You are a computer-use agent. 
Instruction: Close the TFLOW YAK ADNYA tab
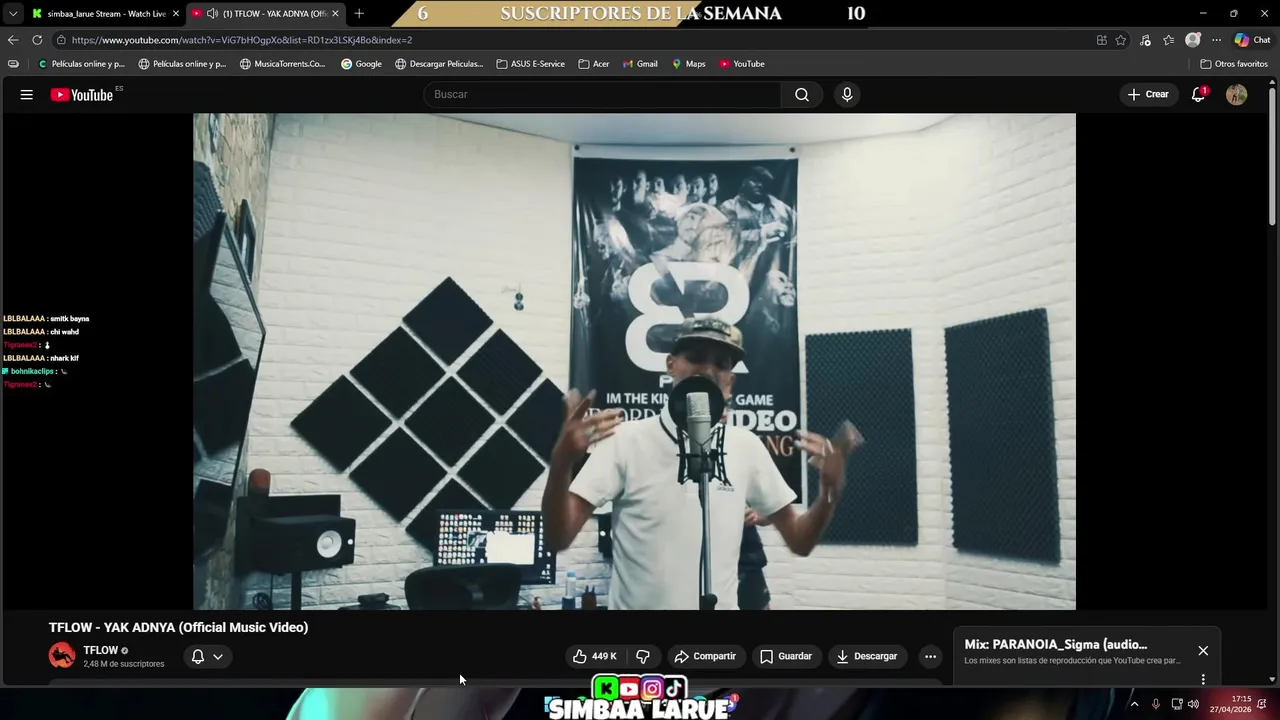pos(335,14)
